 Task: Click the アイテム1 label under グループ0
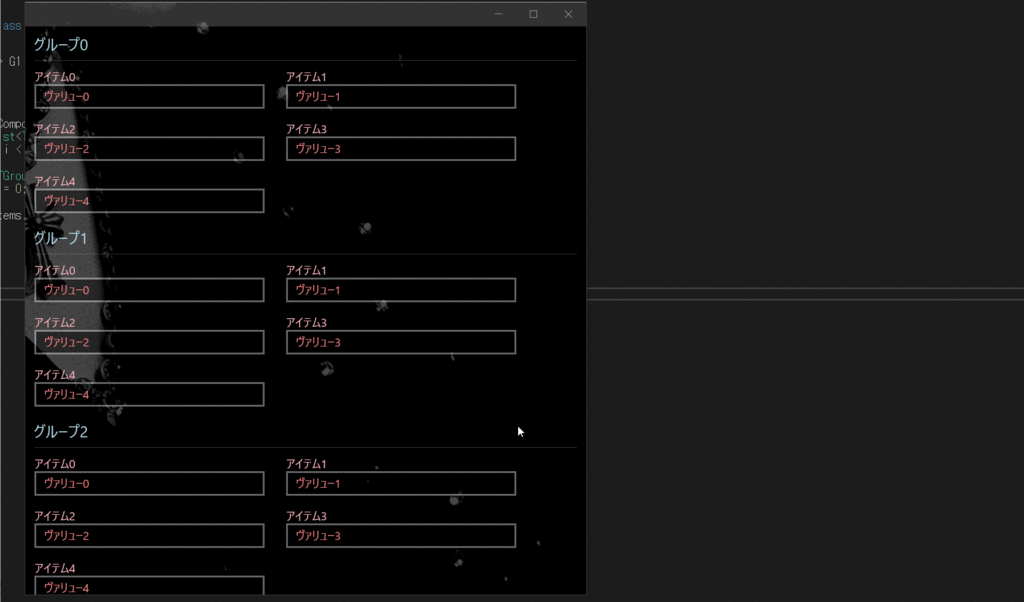[x=306, y=77]
